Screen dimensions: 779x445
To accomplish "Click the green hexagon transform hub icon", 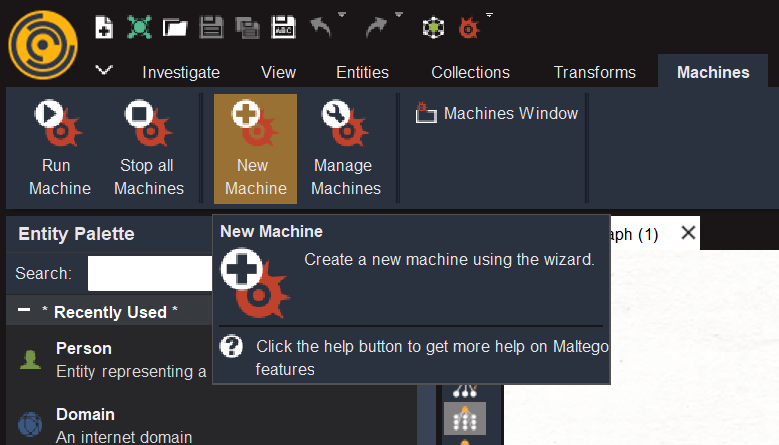I will (433, 28).
